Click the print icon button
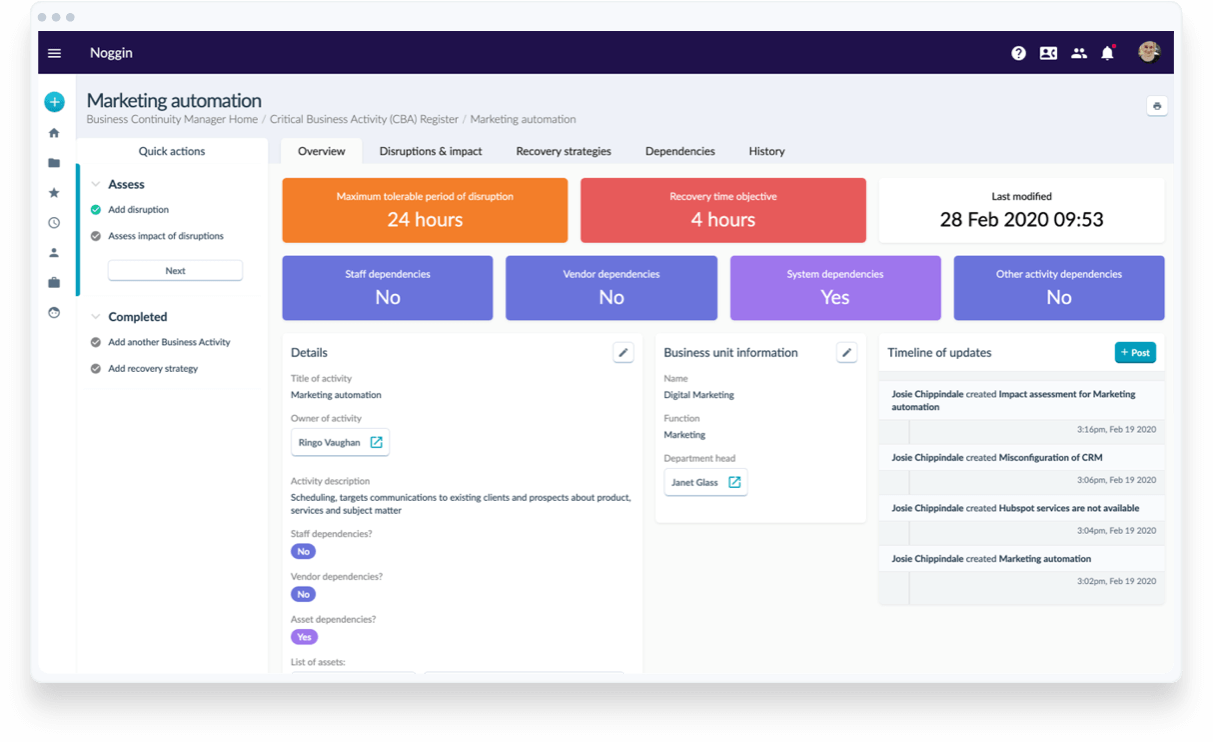The image size is (1213, 742). (x=1157, y=106)
